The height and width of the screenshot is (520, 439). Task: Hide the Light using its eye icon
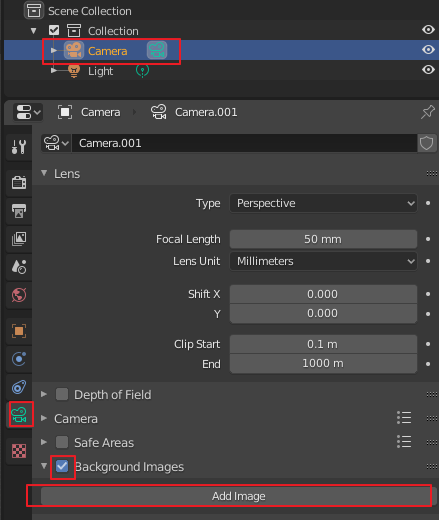click(x=428, y=70)
